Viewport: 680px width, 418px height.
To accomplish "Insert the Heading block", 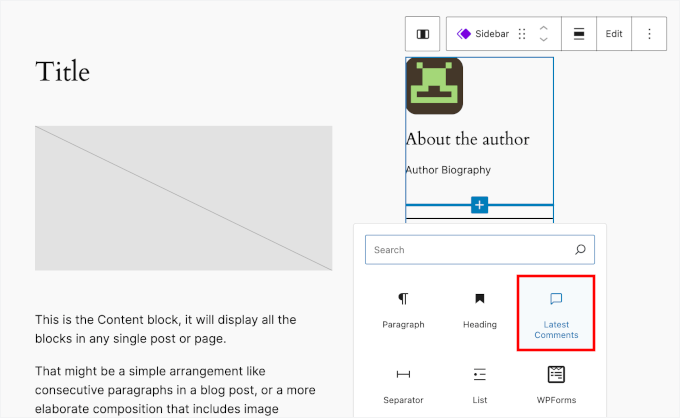I will pyautogui.click(x=479, y=310).
